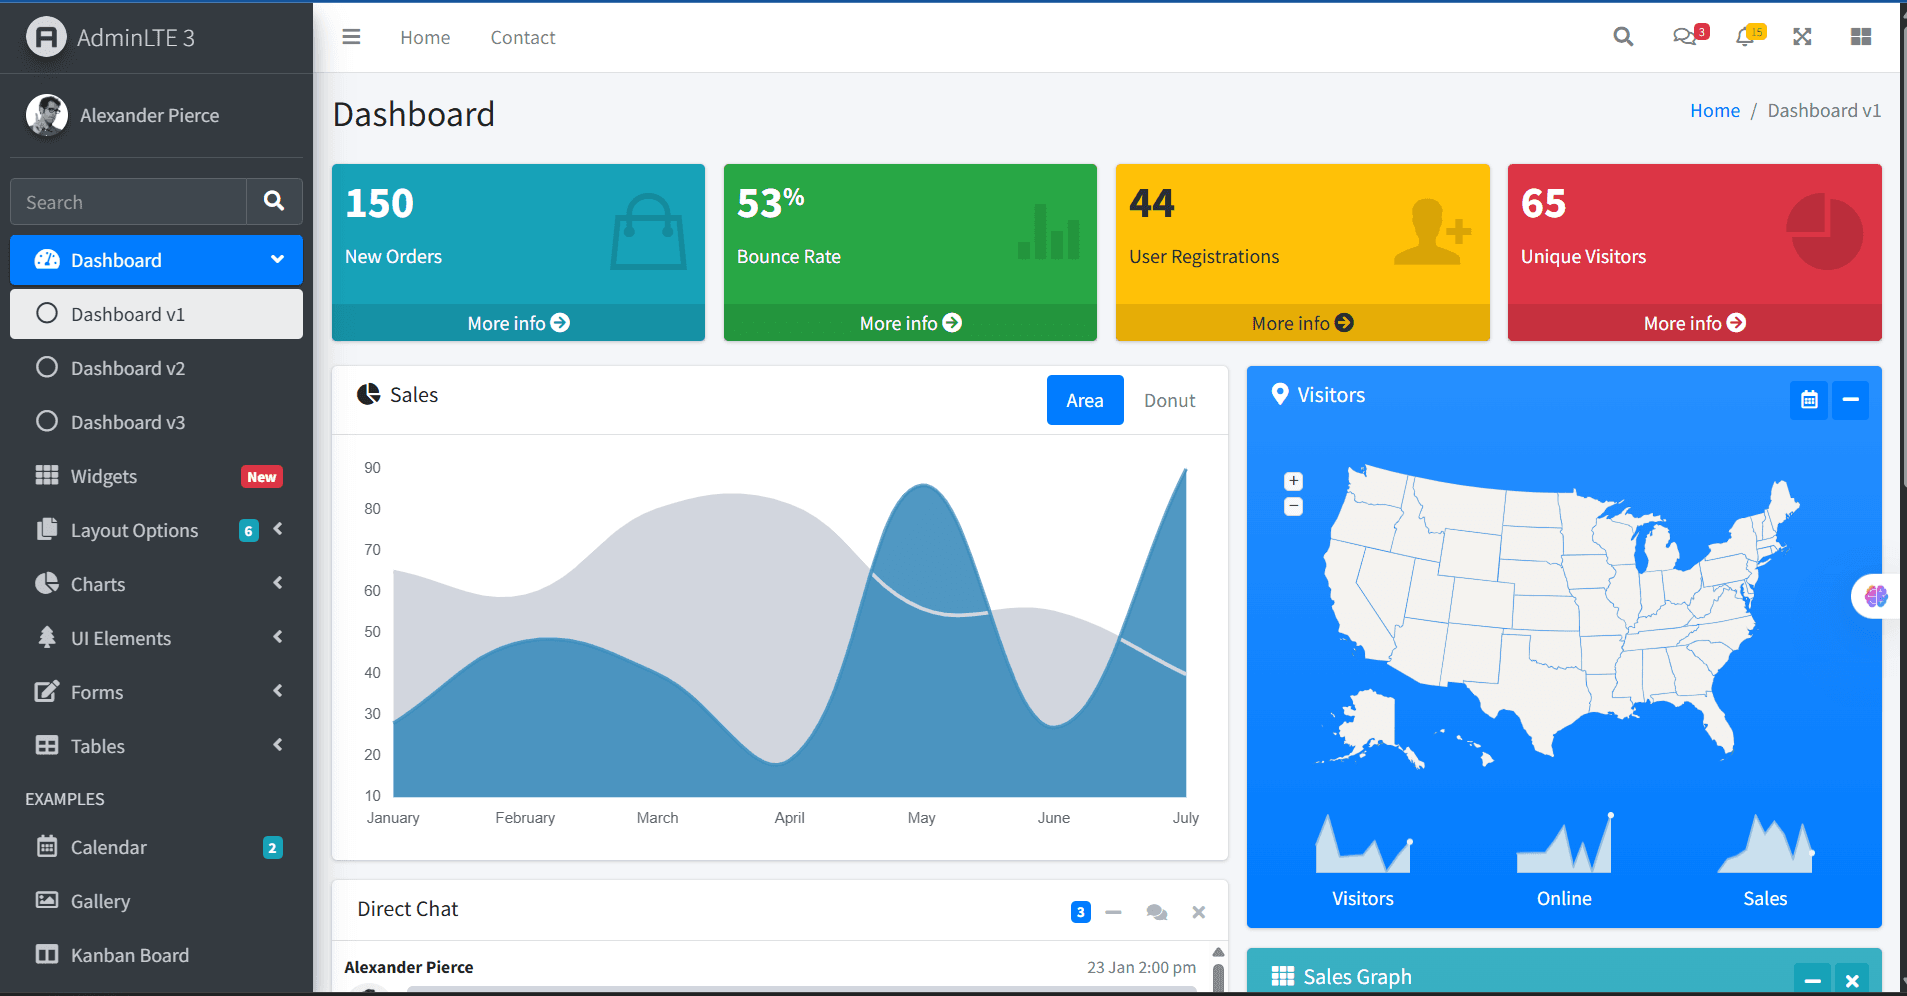1907x996 pixels.
Task: Zoom in on the Visitors map
Action: click(1292, 481)
